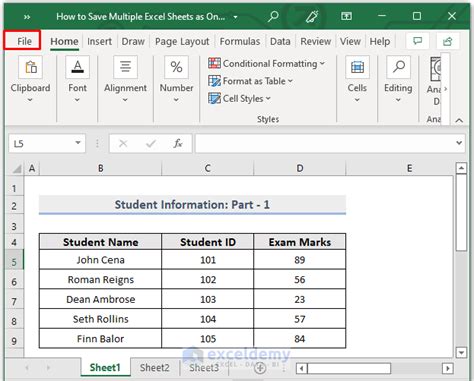This screenshot has height=381, width=474.
Task: Click the cell 'Seth Rollins'
Action: pyautogui.click(x=100, y=319)
